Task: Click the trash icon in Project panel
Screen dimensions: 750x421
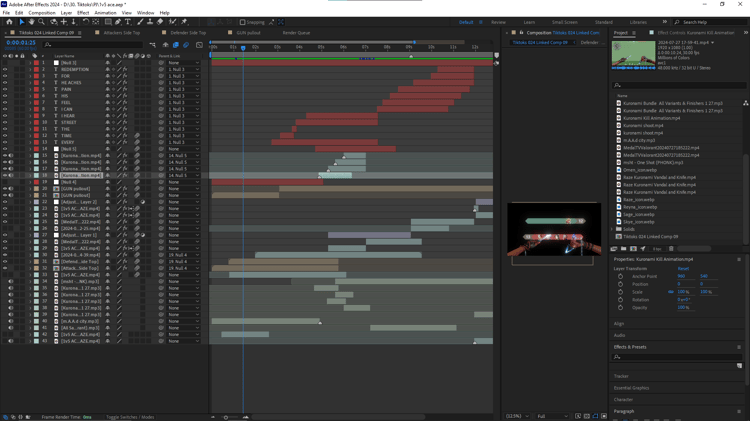Action: pyautogui.click(x=671, y=249)
